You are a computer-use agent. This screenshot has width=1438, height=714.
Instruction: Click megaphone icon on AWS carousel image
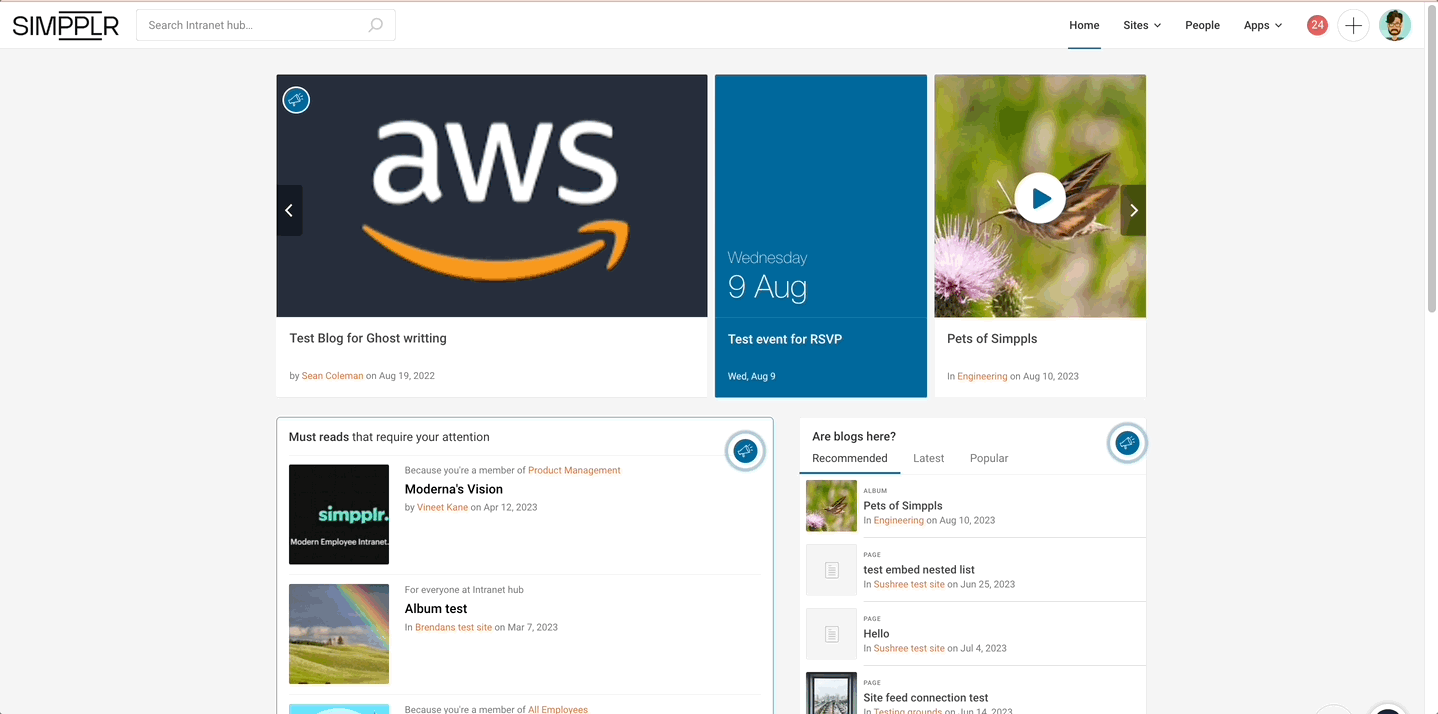296,100
